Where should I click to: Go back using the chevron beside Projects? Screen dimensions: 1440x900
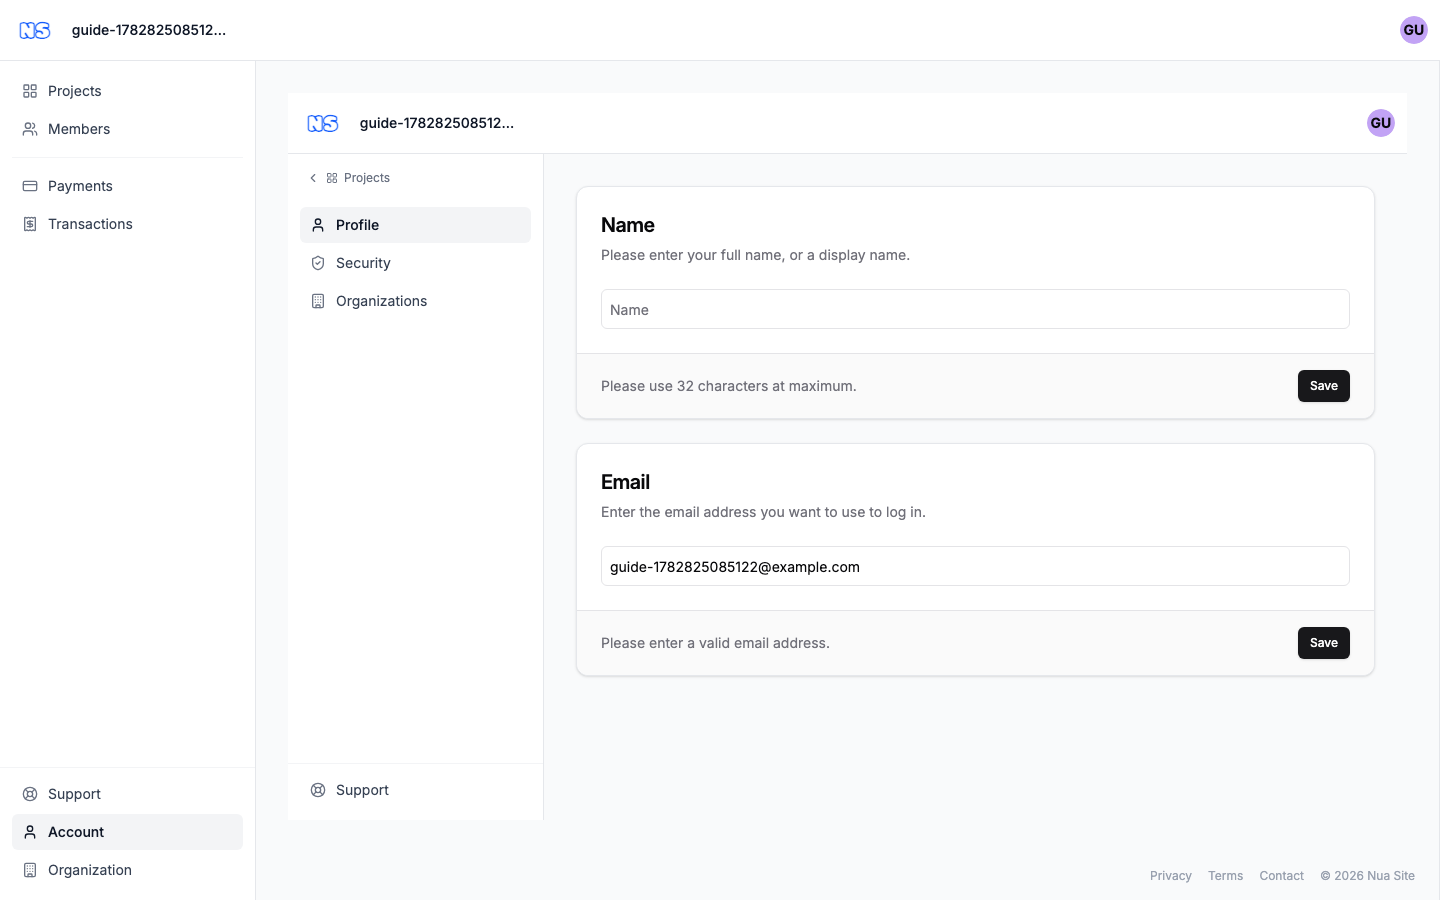313,178
